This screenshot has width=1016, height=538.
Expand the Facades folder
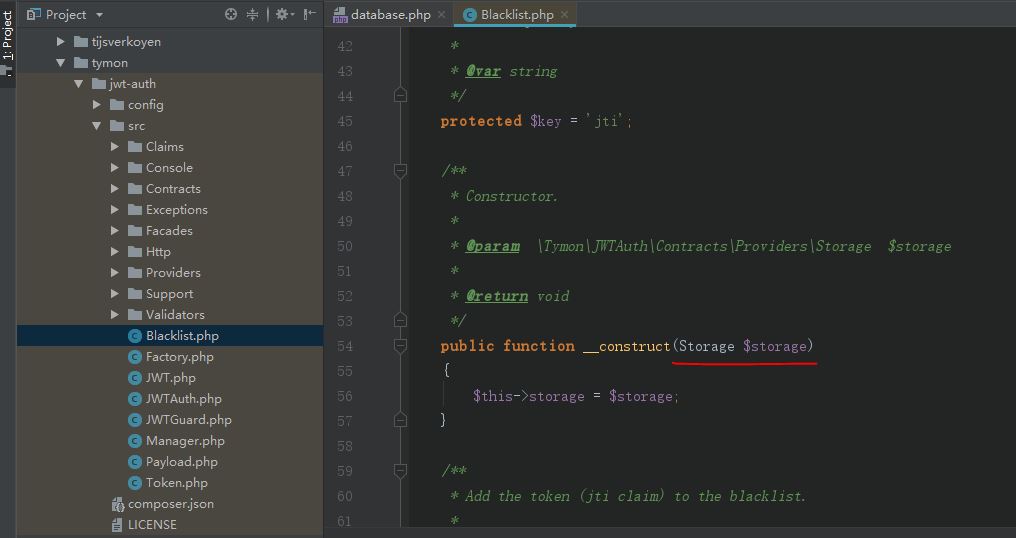115,230
